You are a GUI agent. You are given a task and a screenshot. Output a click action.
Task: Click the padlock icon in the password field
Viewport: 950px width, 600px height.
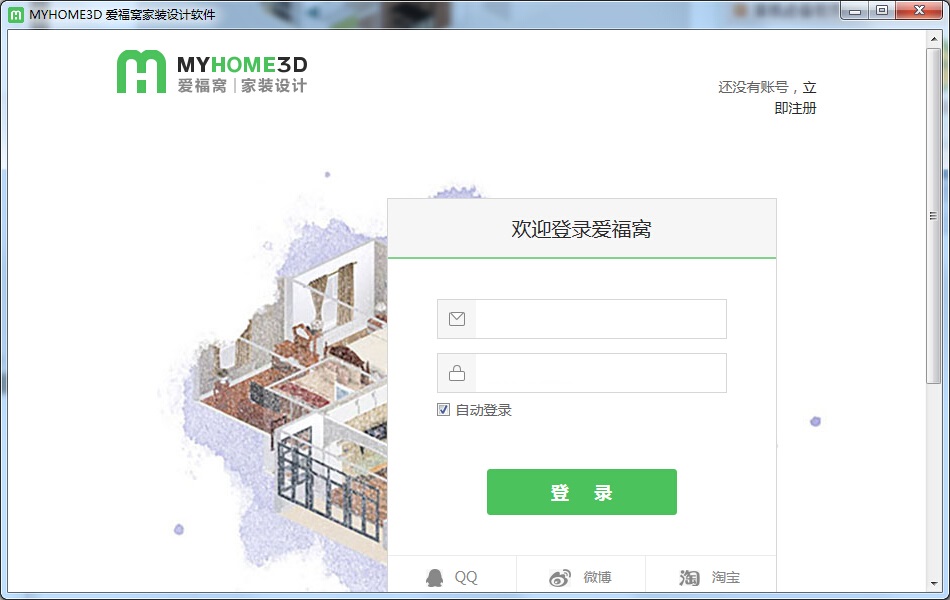pyautogui.click(x=457, y=372)
